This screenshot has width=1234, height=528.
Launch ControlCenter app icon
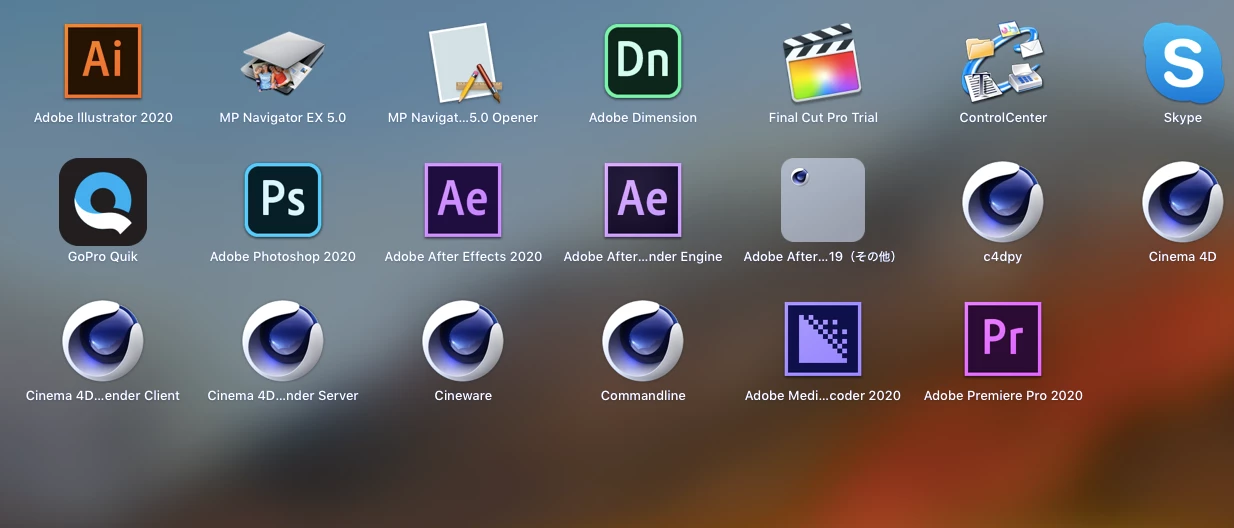pyautogui.click(x=1003, y=62)
